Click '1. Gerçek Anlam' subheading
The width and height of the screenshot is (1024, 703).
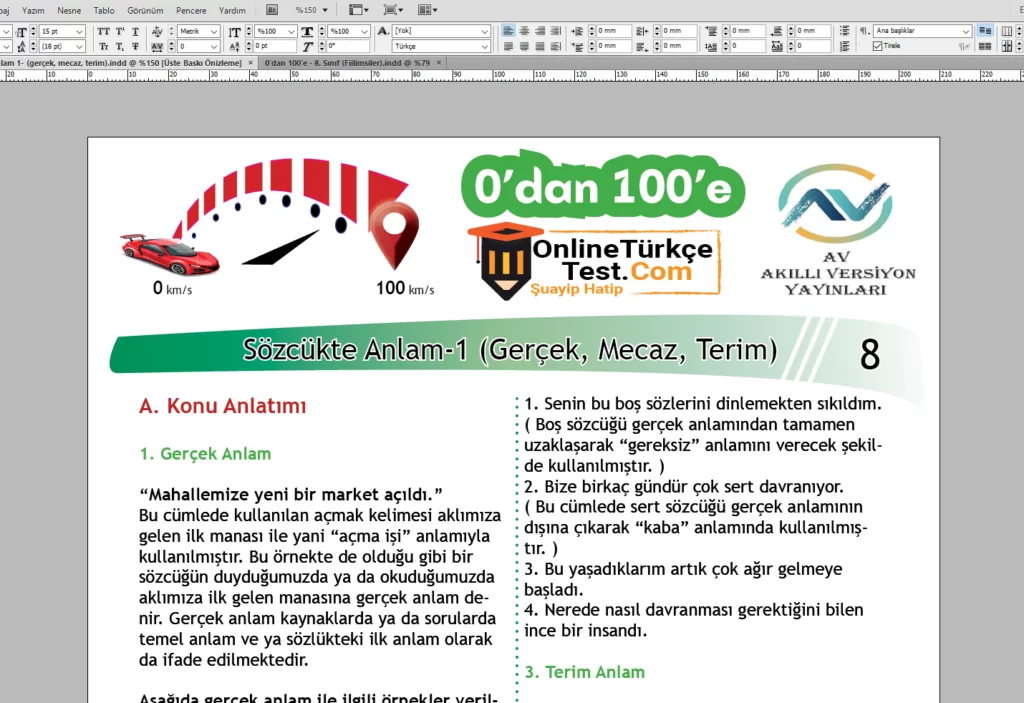205,453
